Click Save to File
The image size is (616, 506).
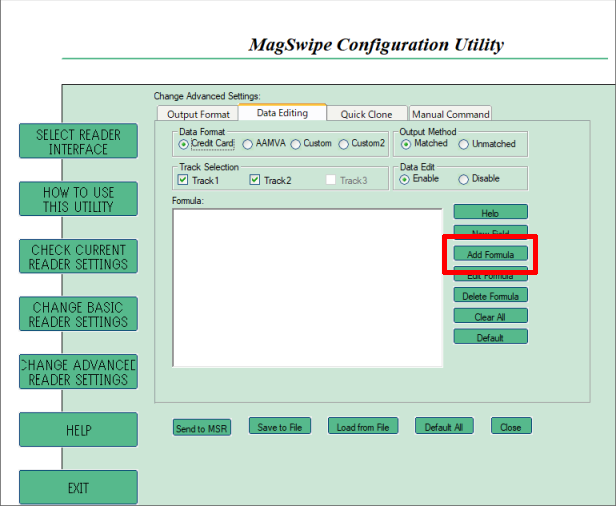[280, 427]
